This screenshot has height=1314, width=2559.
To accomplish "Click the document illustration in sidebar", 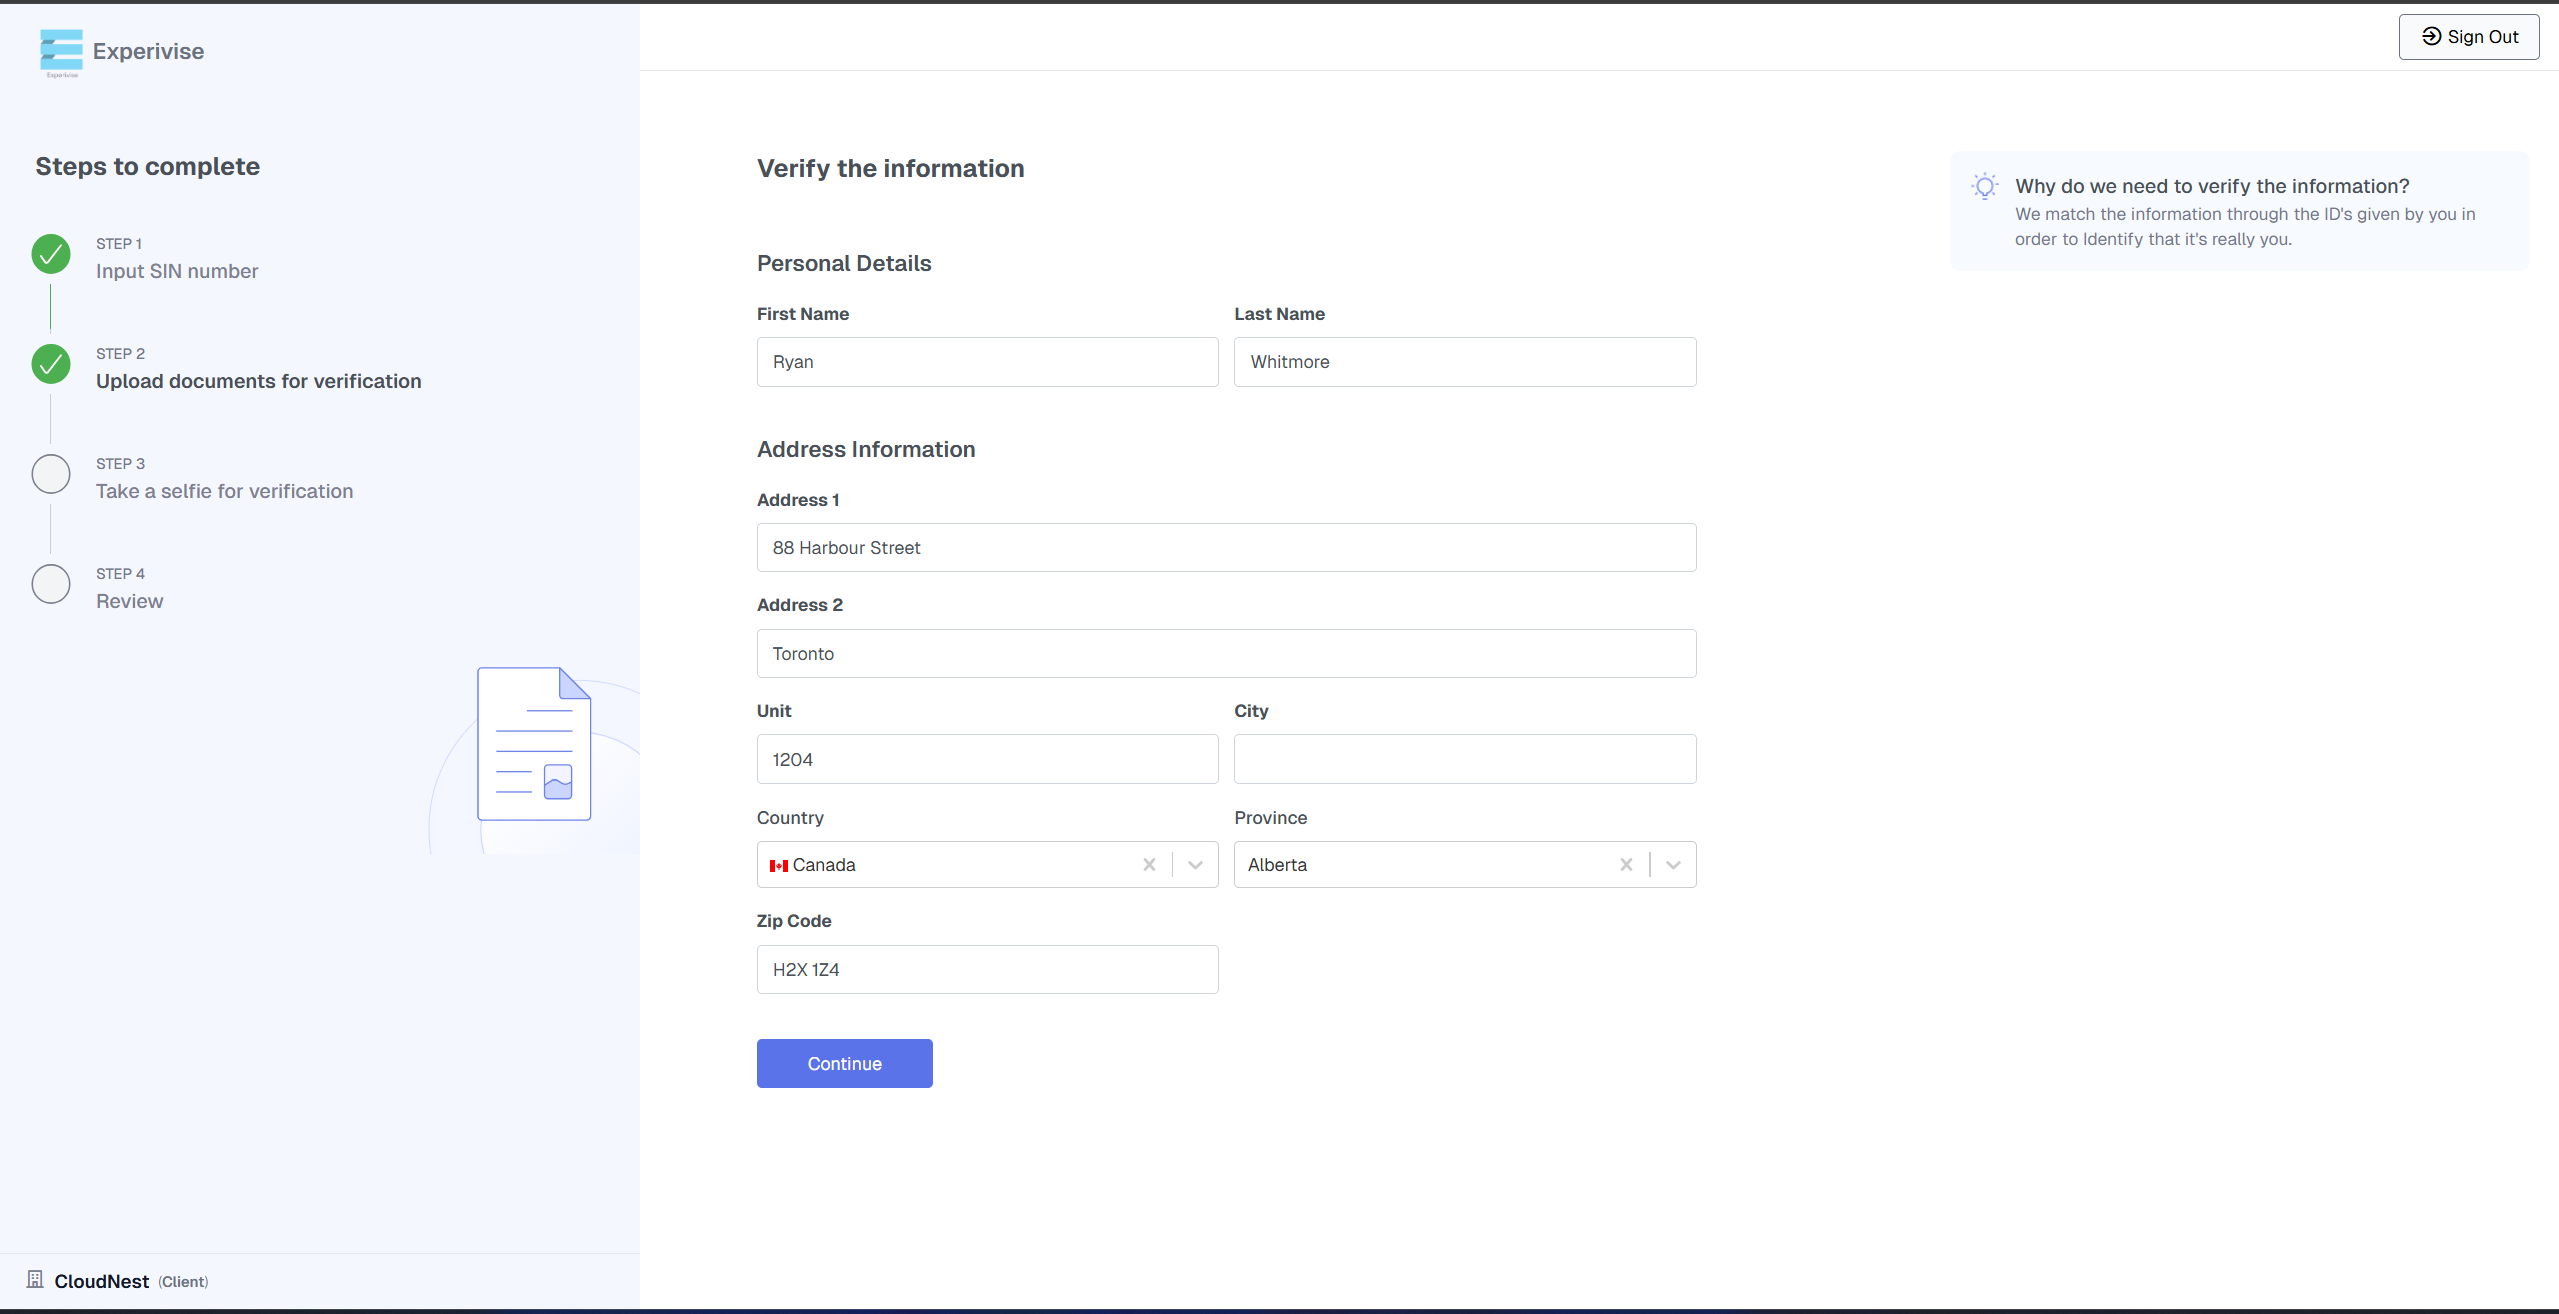I will pyautogui.click(x=534, y=744).
